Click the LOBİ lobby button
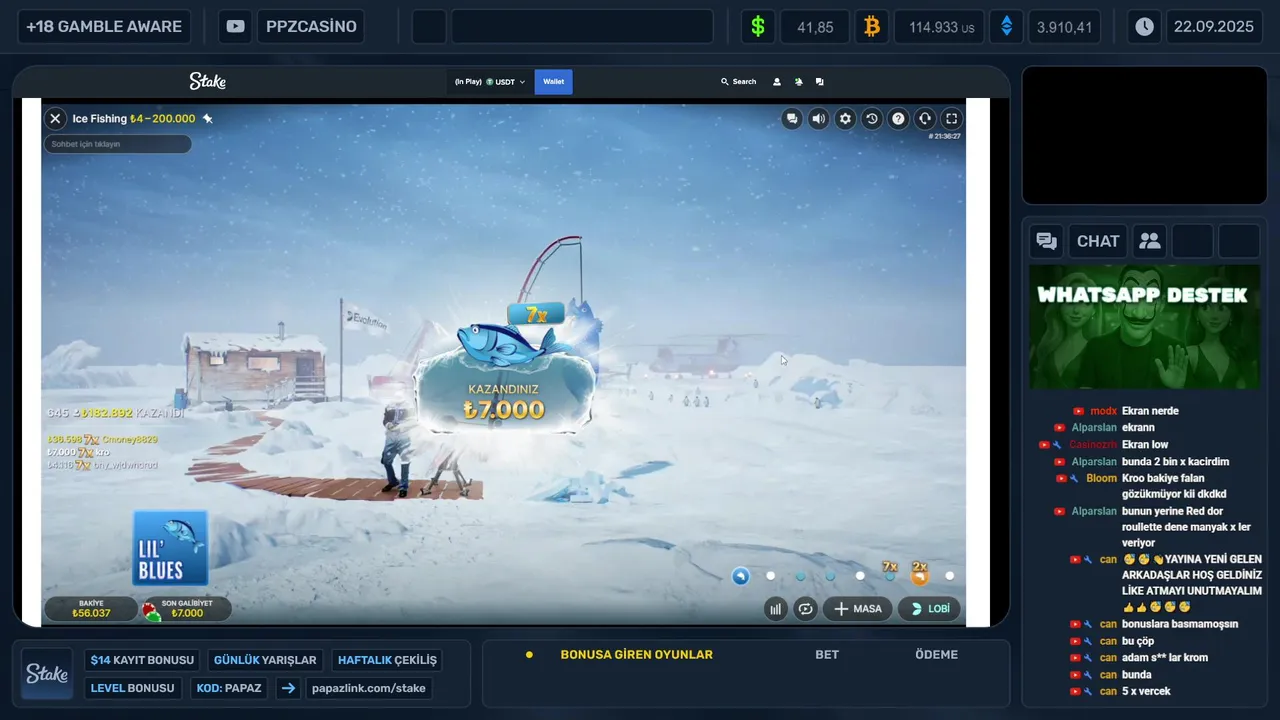The height and width of the screenshot is (720, 1280). (930, 609)
